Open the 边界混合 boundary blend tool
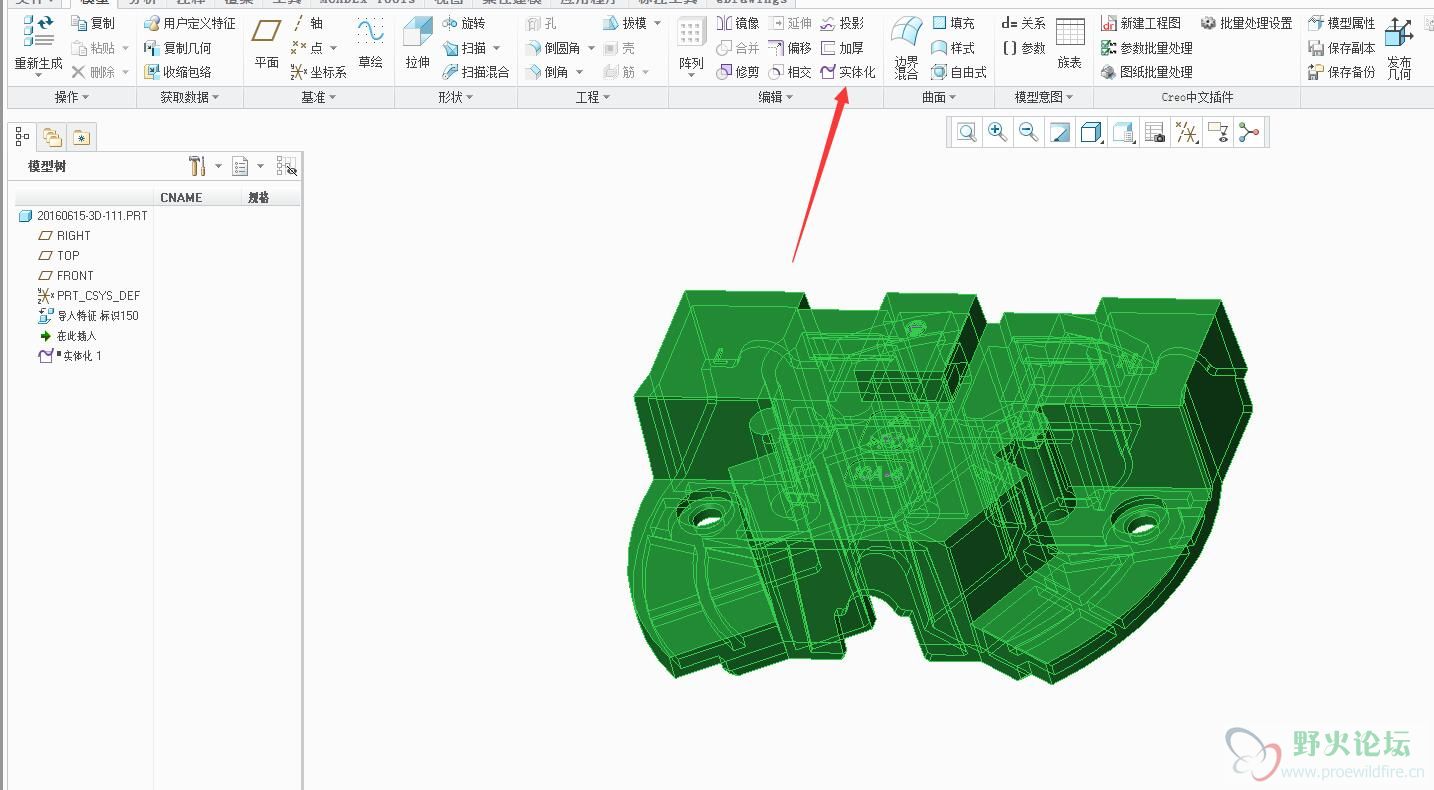The height and width of the screenshot is (790, 1434). click(906, 47)
